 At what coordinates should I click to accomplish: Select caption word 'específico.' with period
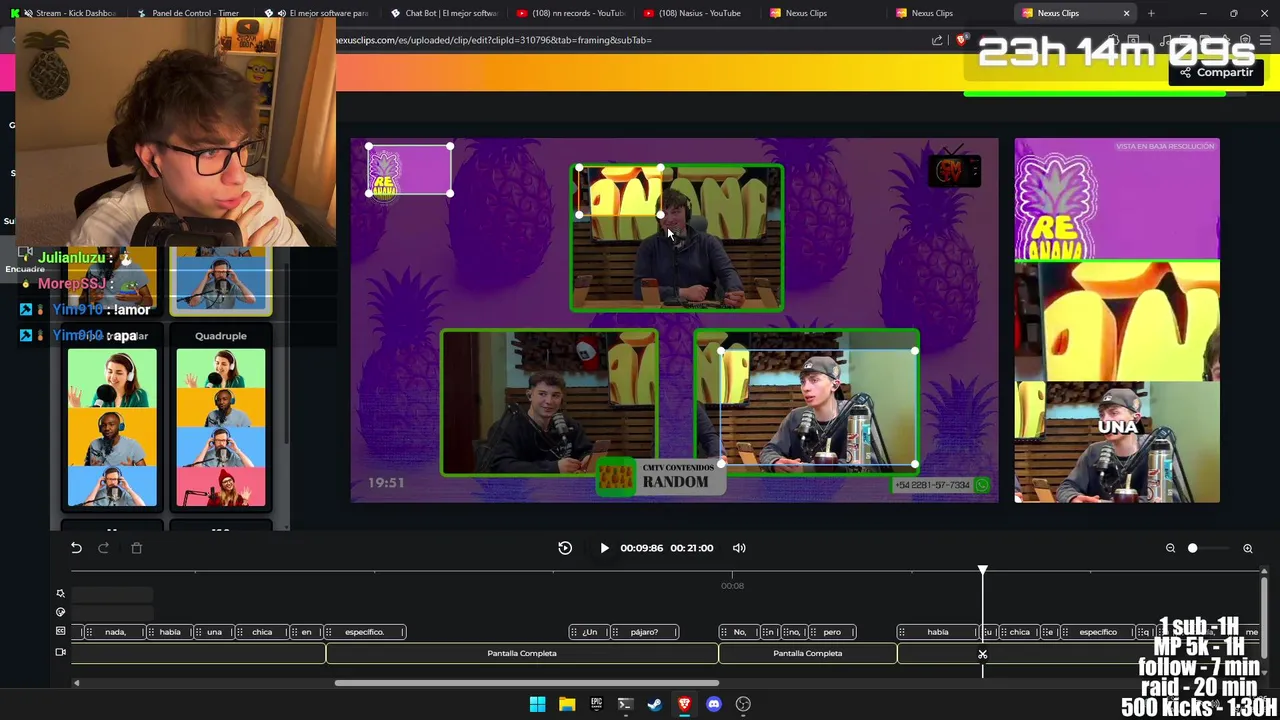tap(364, 632)
